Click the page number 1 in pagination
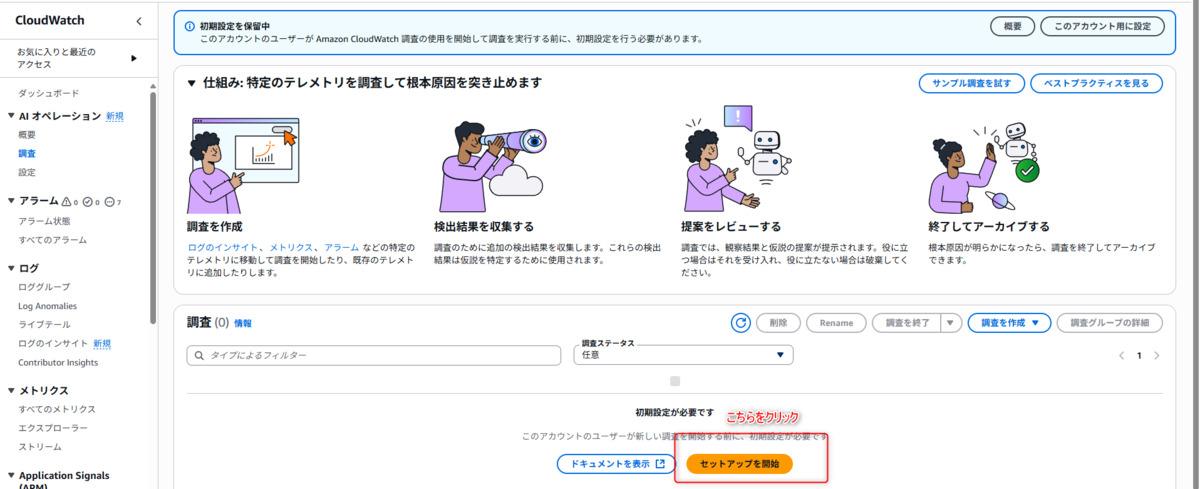The height and width of the screenshot is (489, 1200). 1139,355
